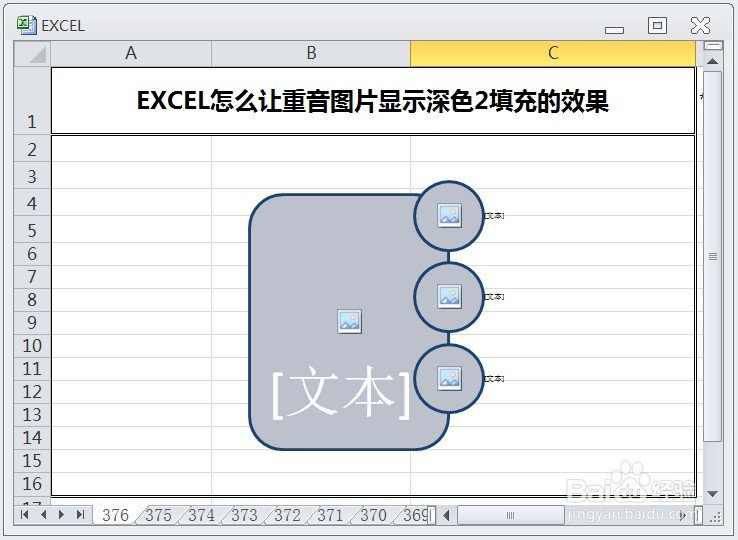Select row 10 header
This screenshot has width=738, height=540.
point(32,346)
